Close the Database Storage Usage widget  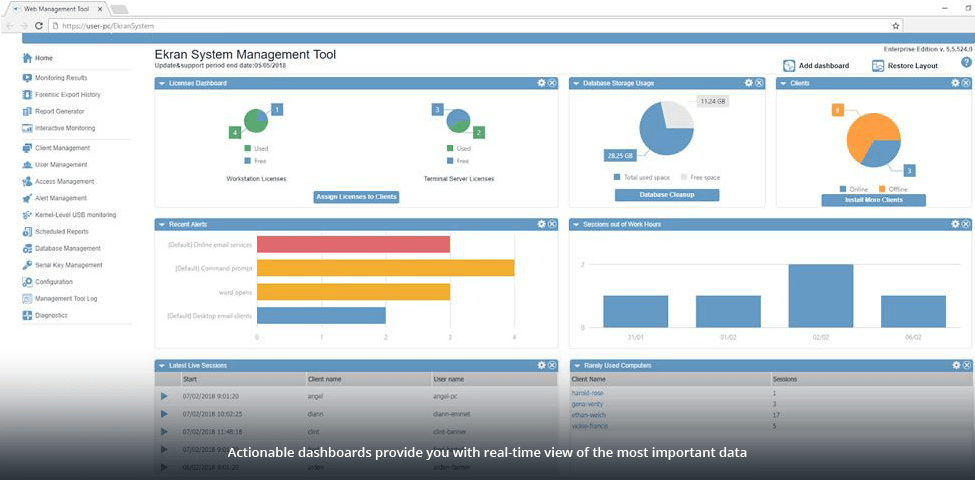click(x=759, y=83)
